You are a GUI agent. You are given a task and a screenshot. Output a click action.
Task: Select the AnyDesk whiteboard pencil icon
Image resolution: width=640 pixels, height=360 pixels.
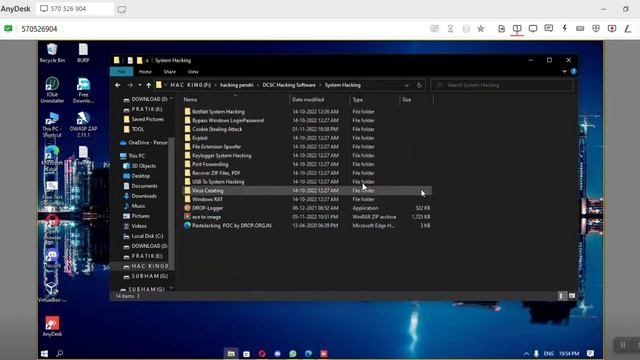click(628, 28)
